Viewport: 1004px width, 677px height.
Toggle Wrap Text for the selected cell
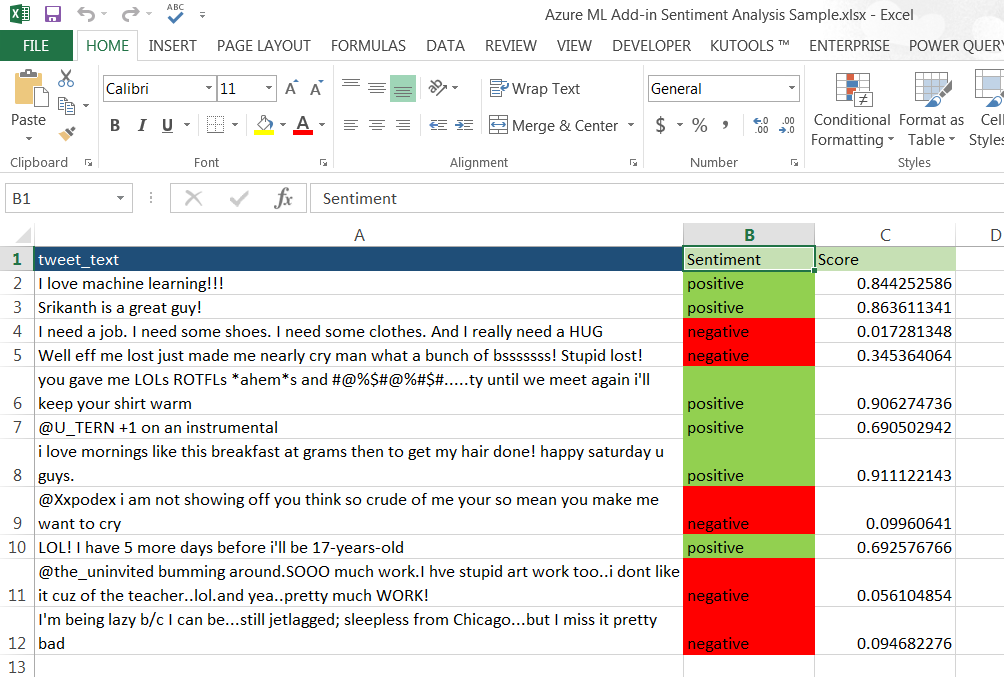pyautogui.click(x=535, y=89)
